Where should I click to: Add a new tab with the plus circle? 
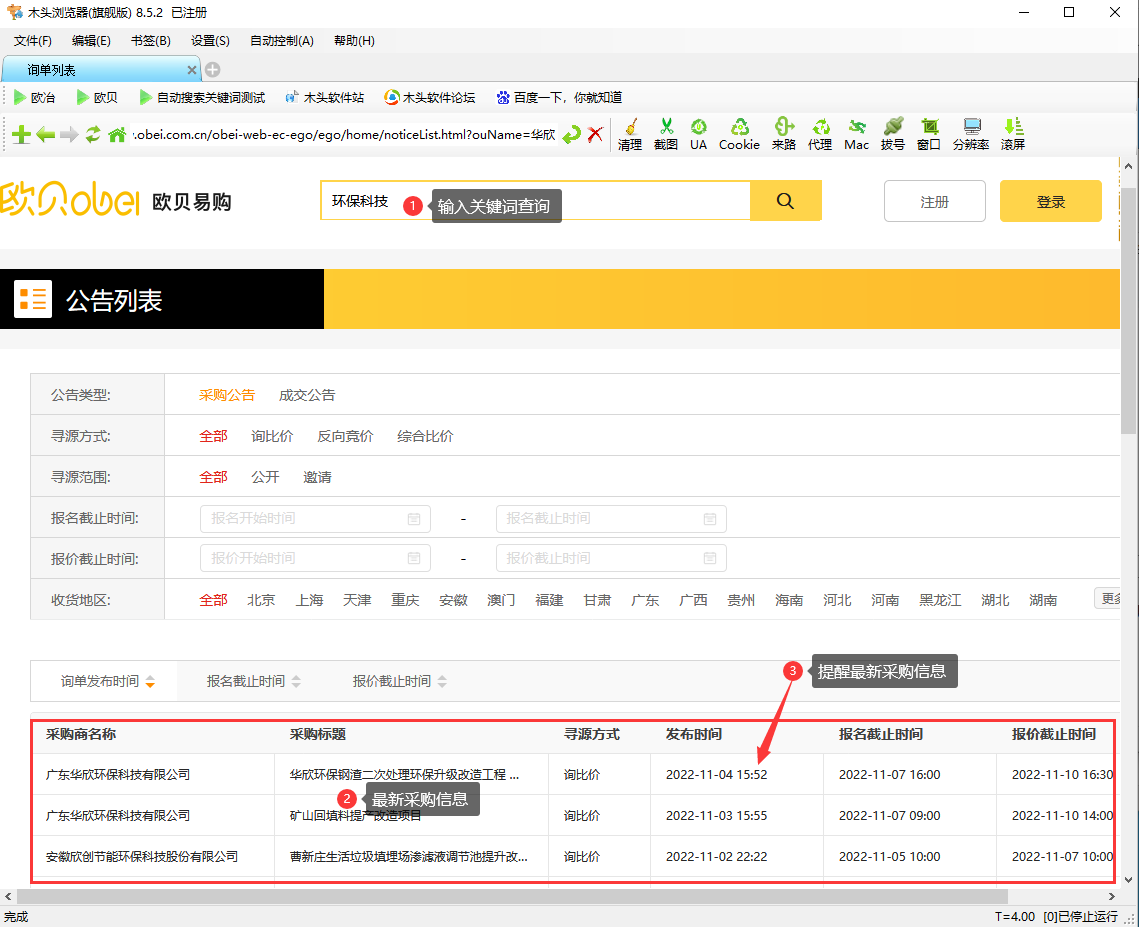click(x=213, y=70)
